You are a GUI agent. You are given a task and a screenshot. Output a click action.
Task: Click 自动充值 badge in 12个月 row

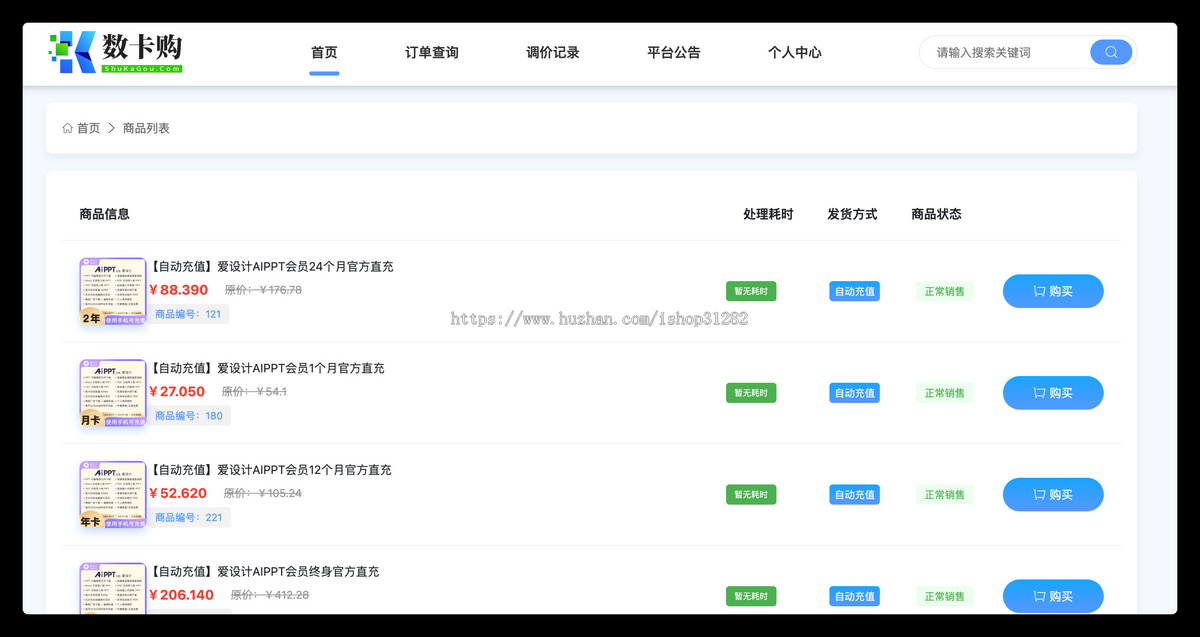point(854,494)
